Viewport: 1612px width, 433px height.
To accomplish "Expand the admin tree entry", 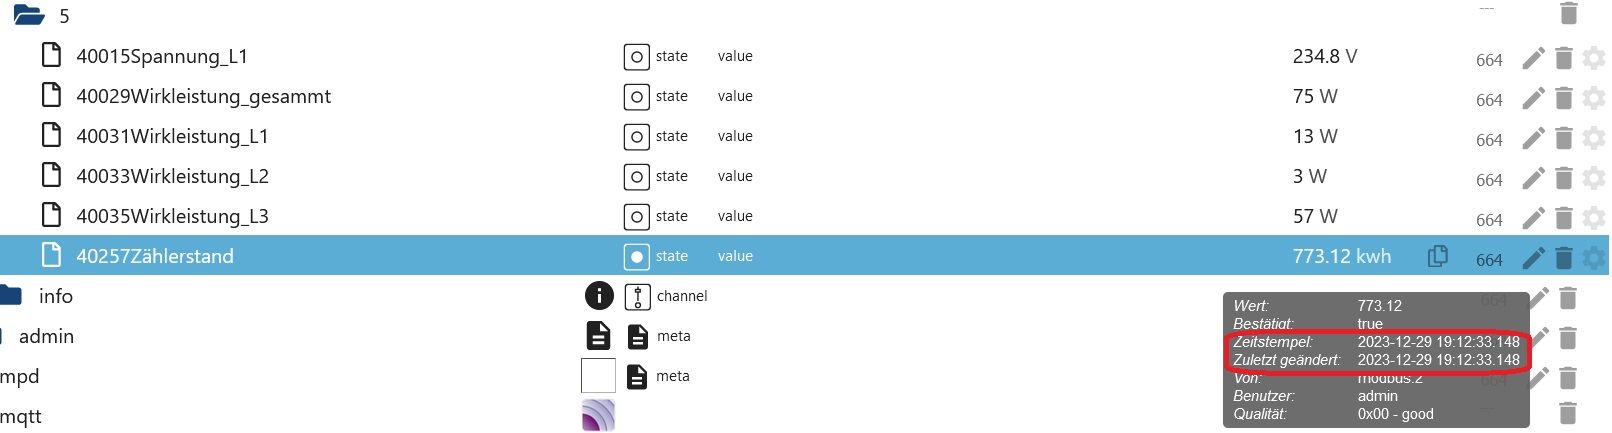I will point(46,336).
